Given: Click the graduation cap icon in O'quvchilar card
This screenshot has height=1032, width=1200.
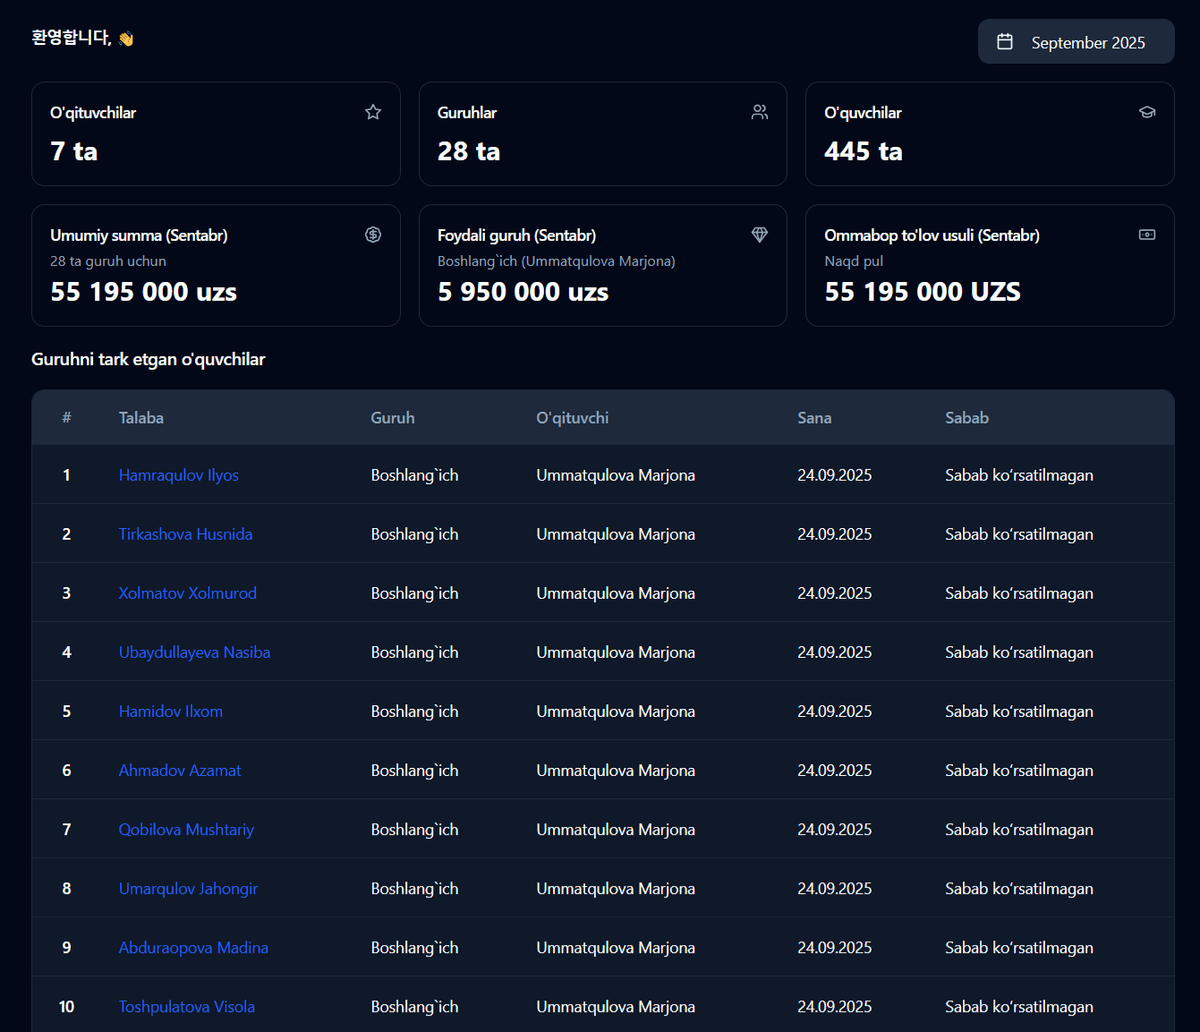Looking at the screenshot, I should click(x=1147, y=112).
